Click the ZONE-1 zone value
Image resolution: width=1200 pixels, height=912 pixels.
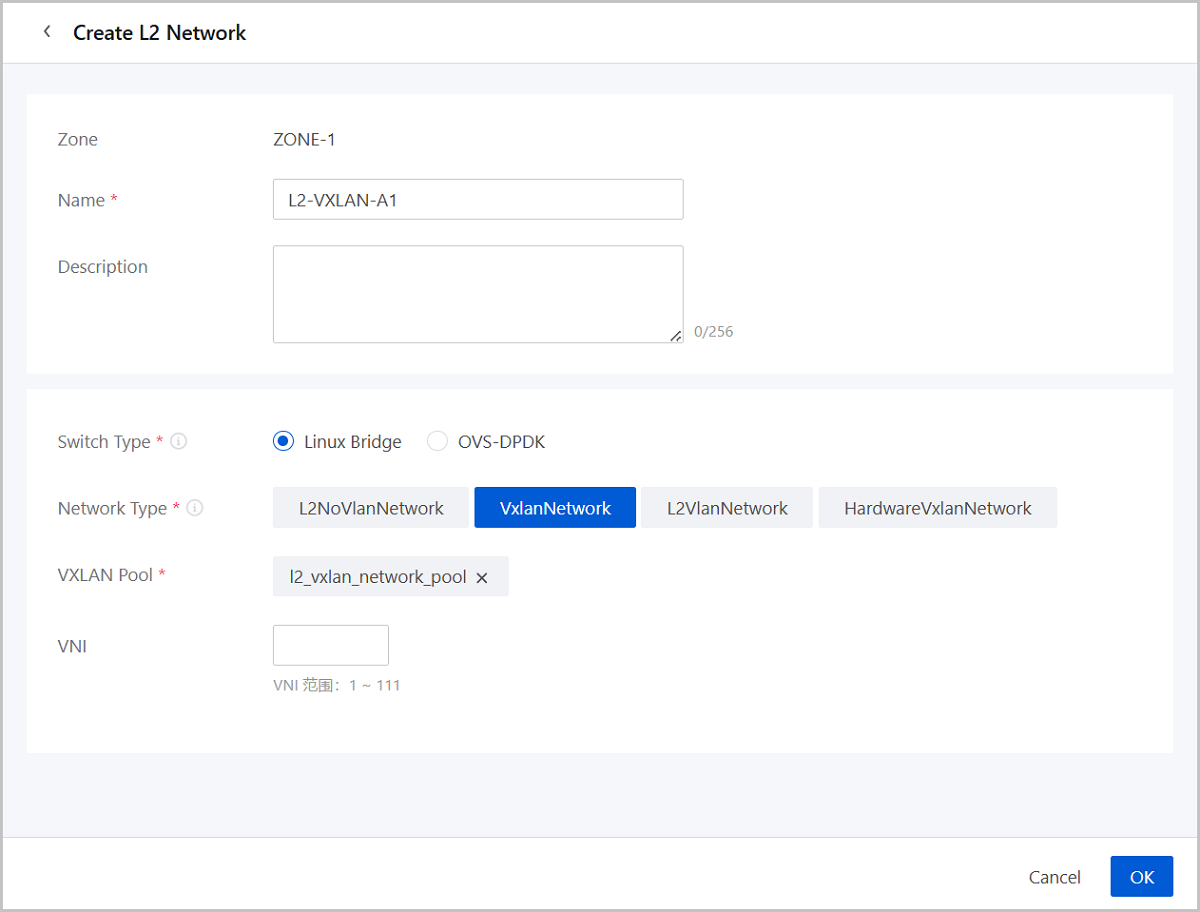pyautogui.click(x=304, y=139)
